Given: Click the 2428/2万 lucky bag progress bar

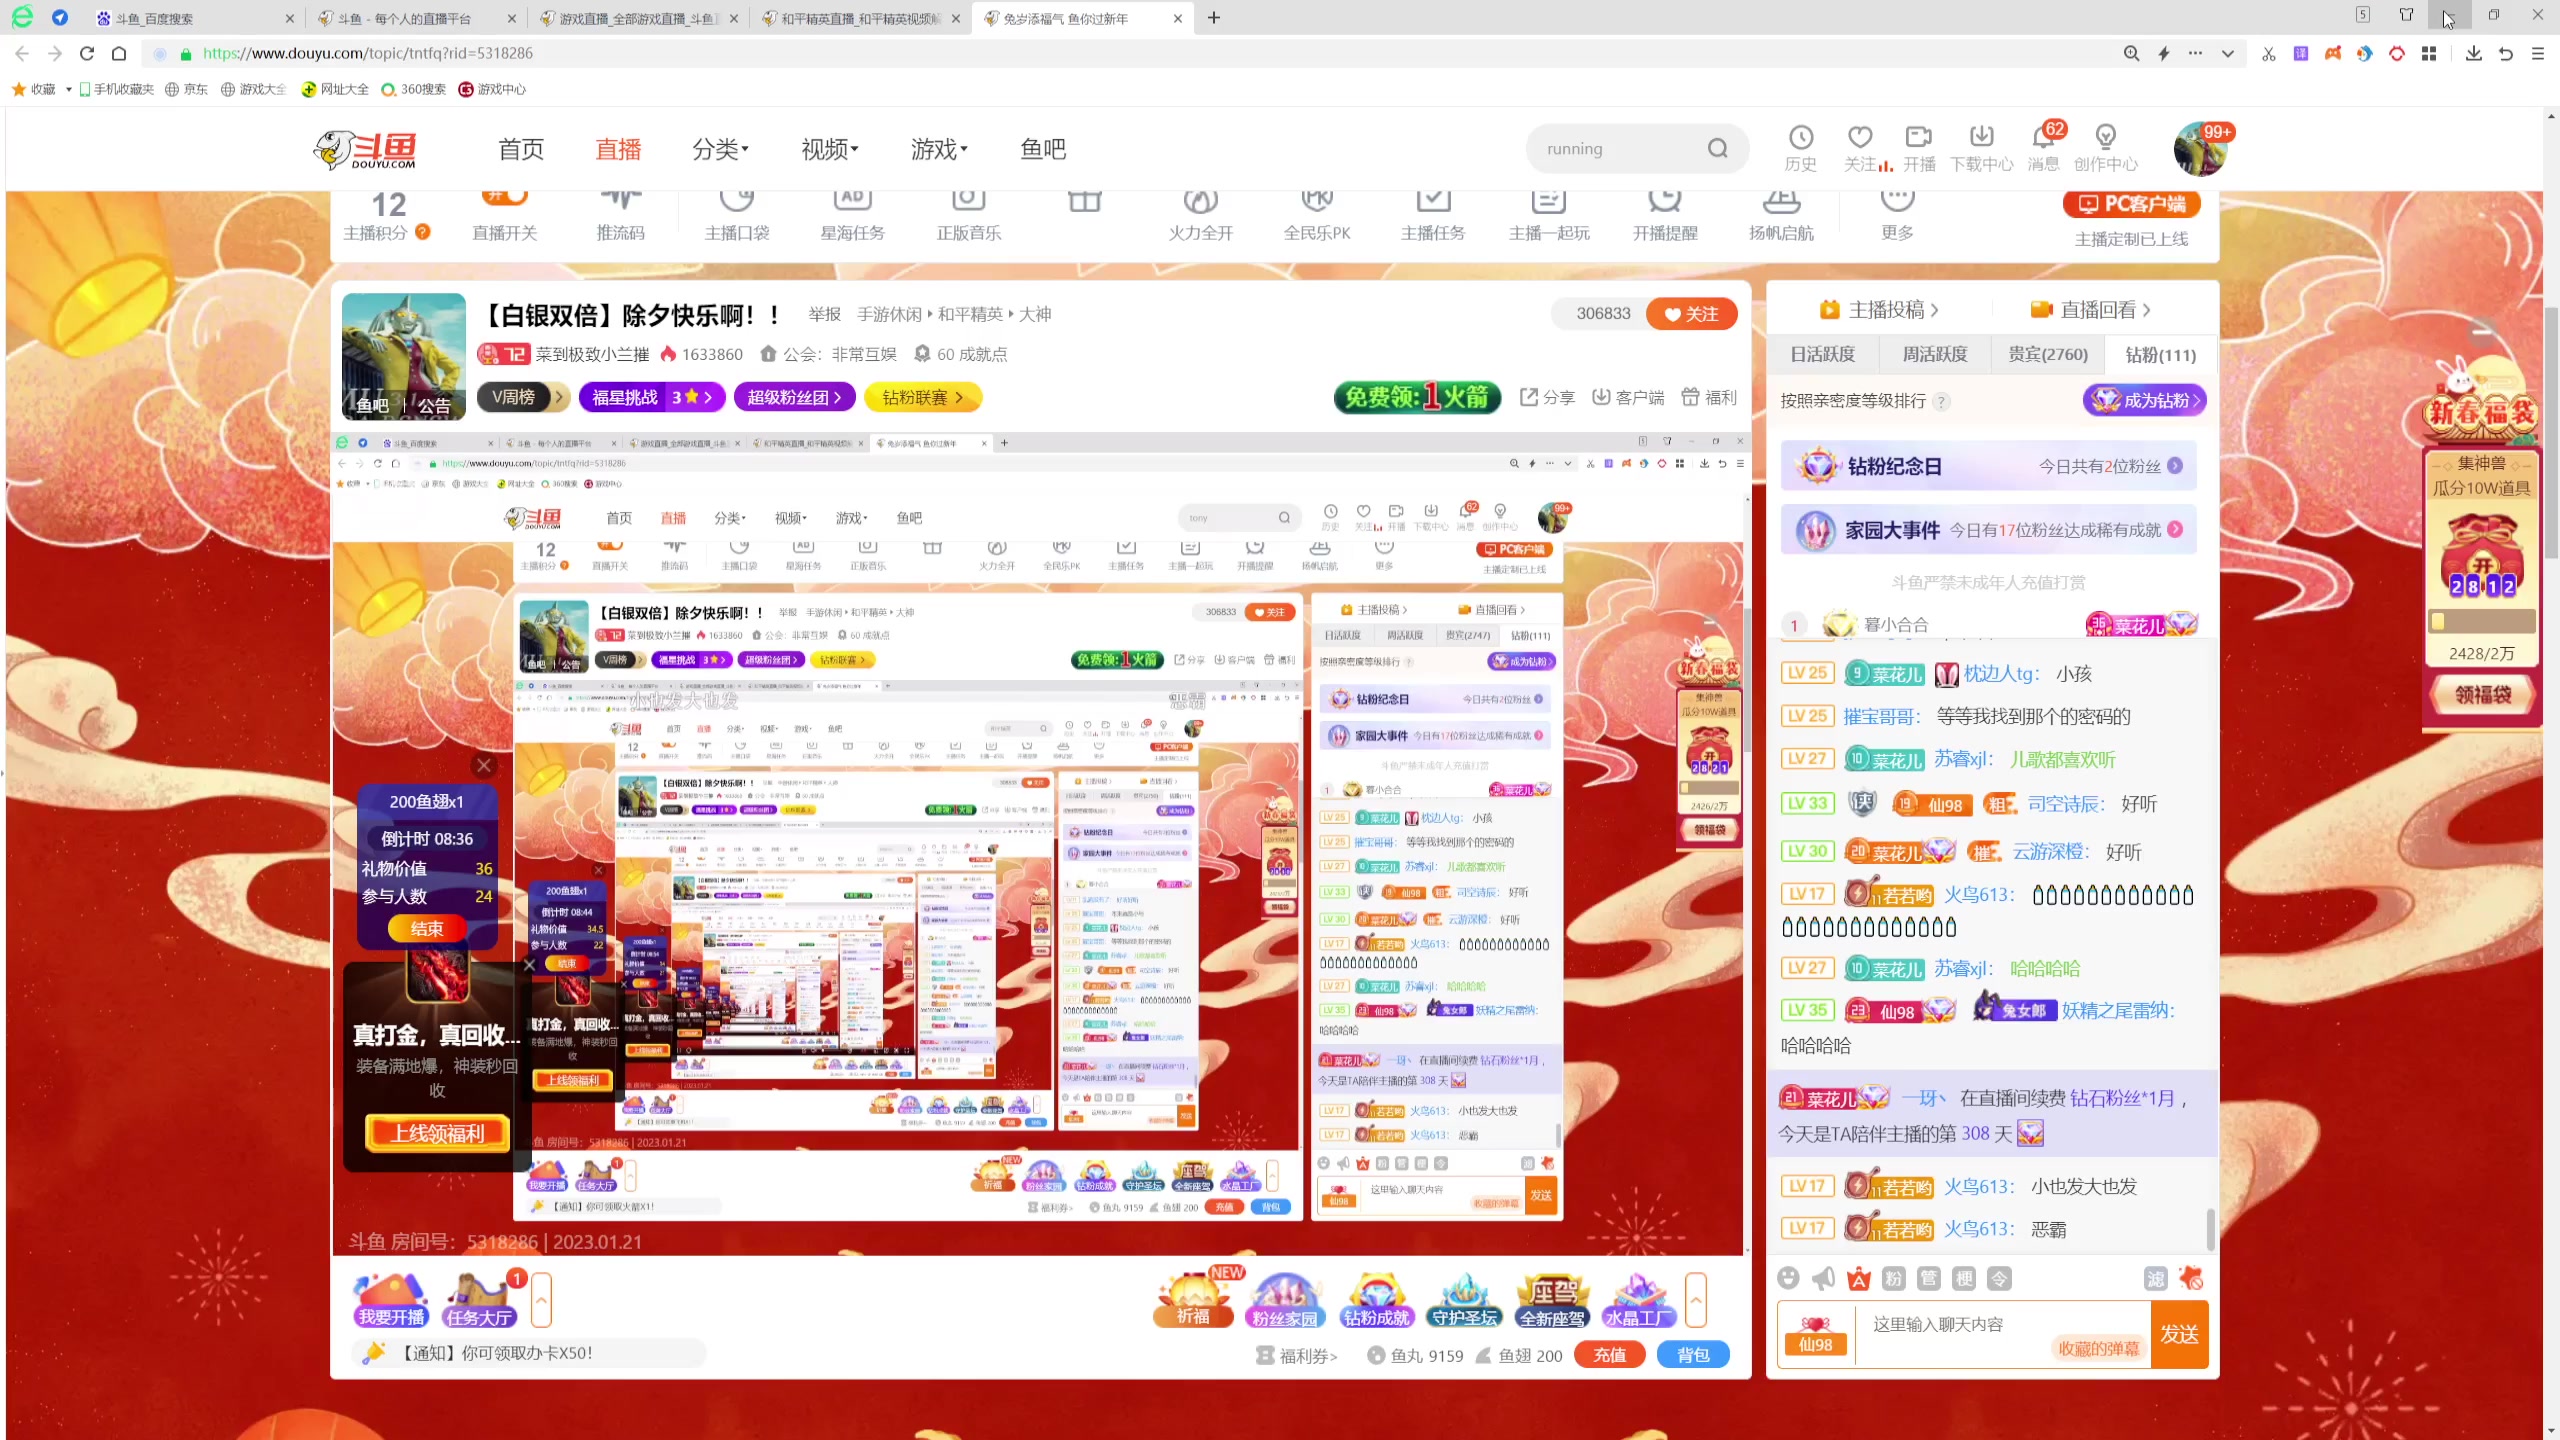Looking at the screenshot, I should 2481,621.
